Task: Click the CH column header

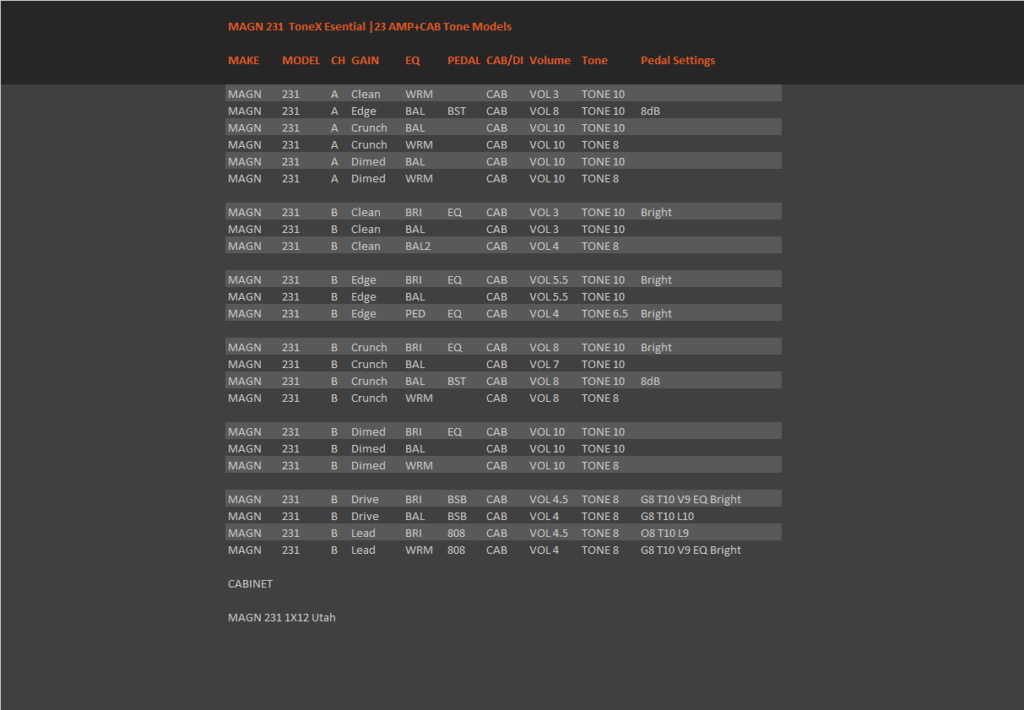Action: pos(338,60)
